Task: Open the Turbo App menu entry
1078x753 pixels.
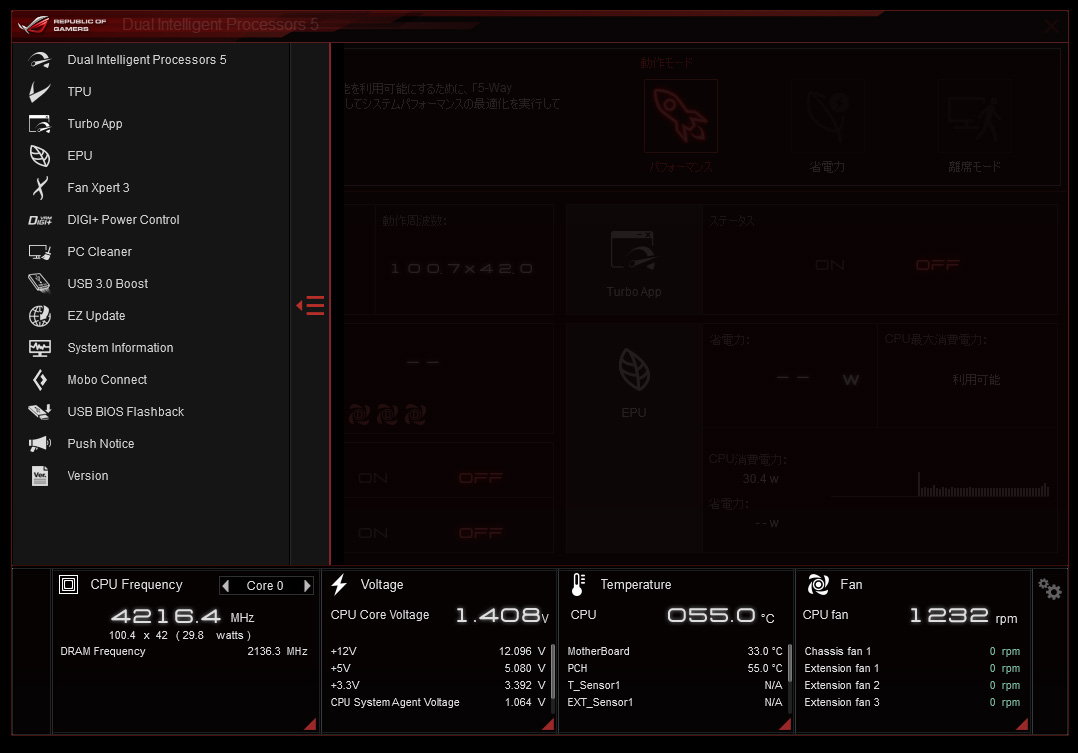Action: click(x=95, y=124)
